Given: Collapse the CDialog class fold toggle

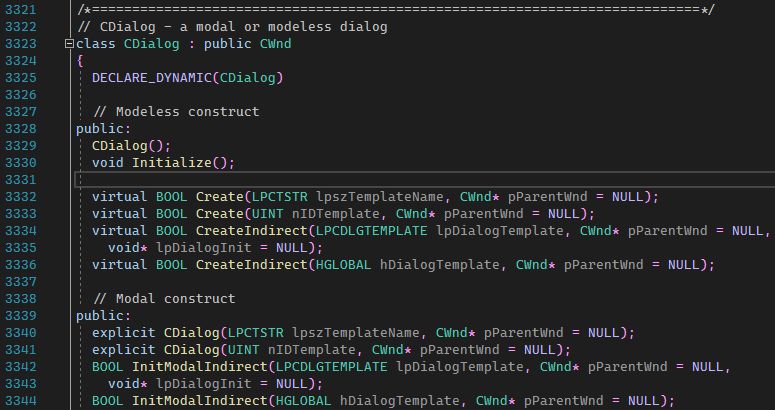Looking at the screenshot, I should pos(69,44).
